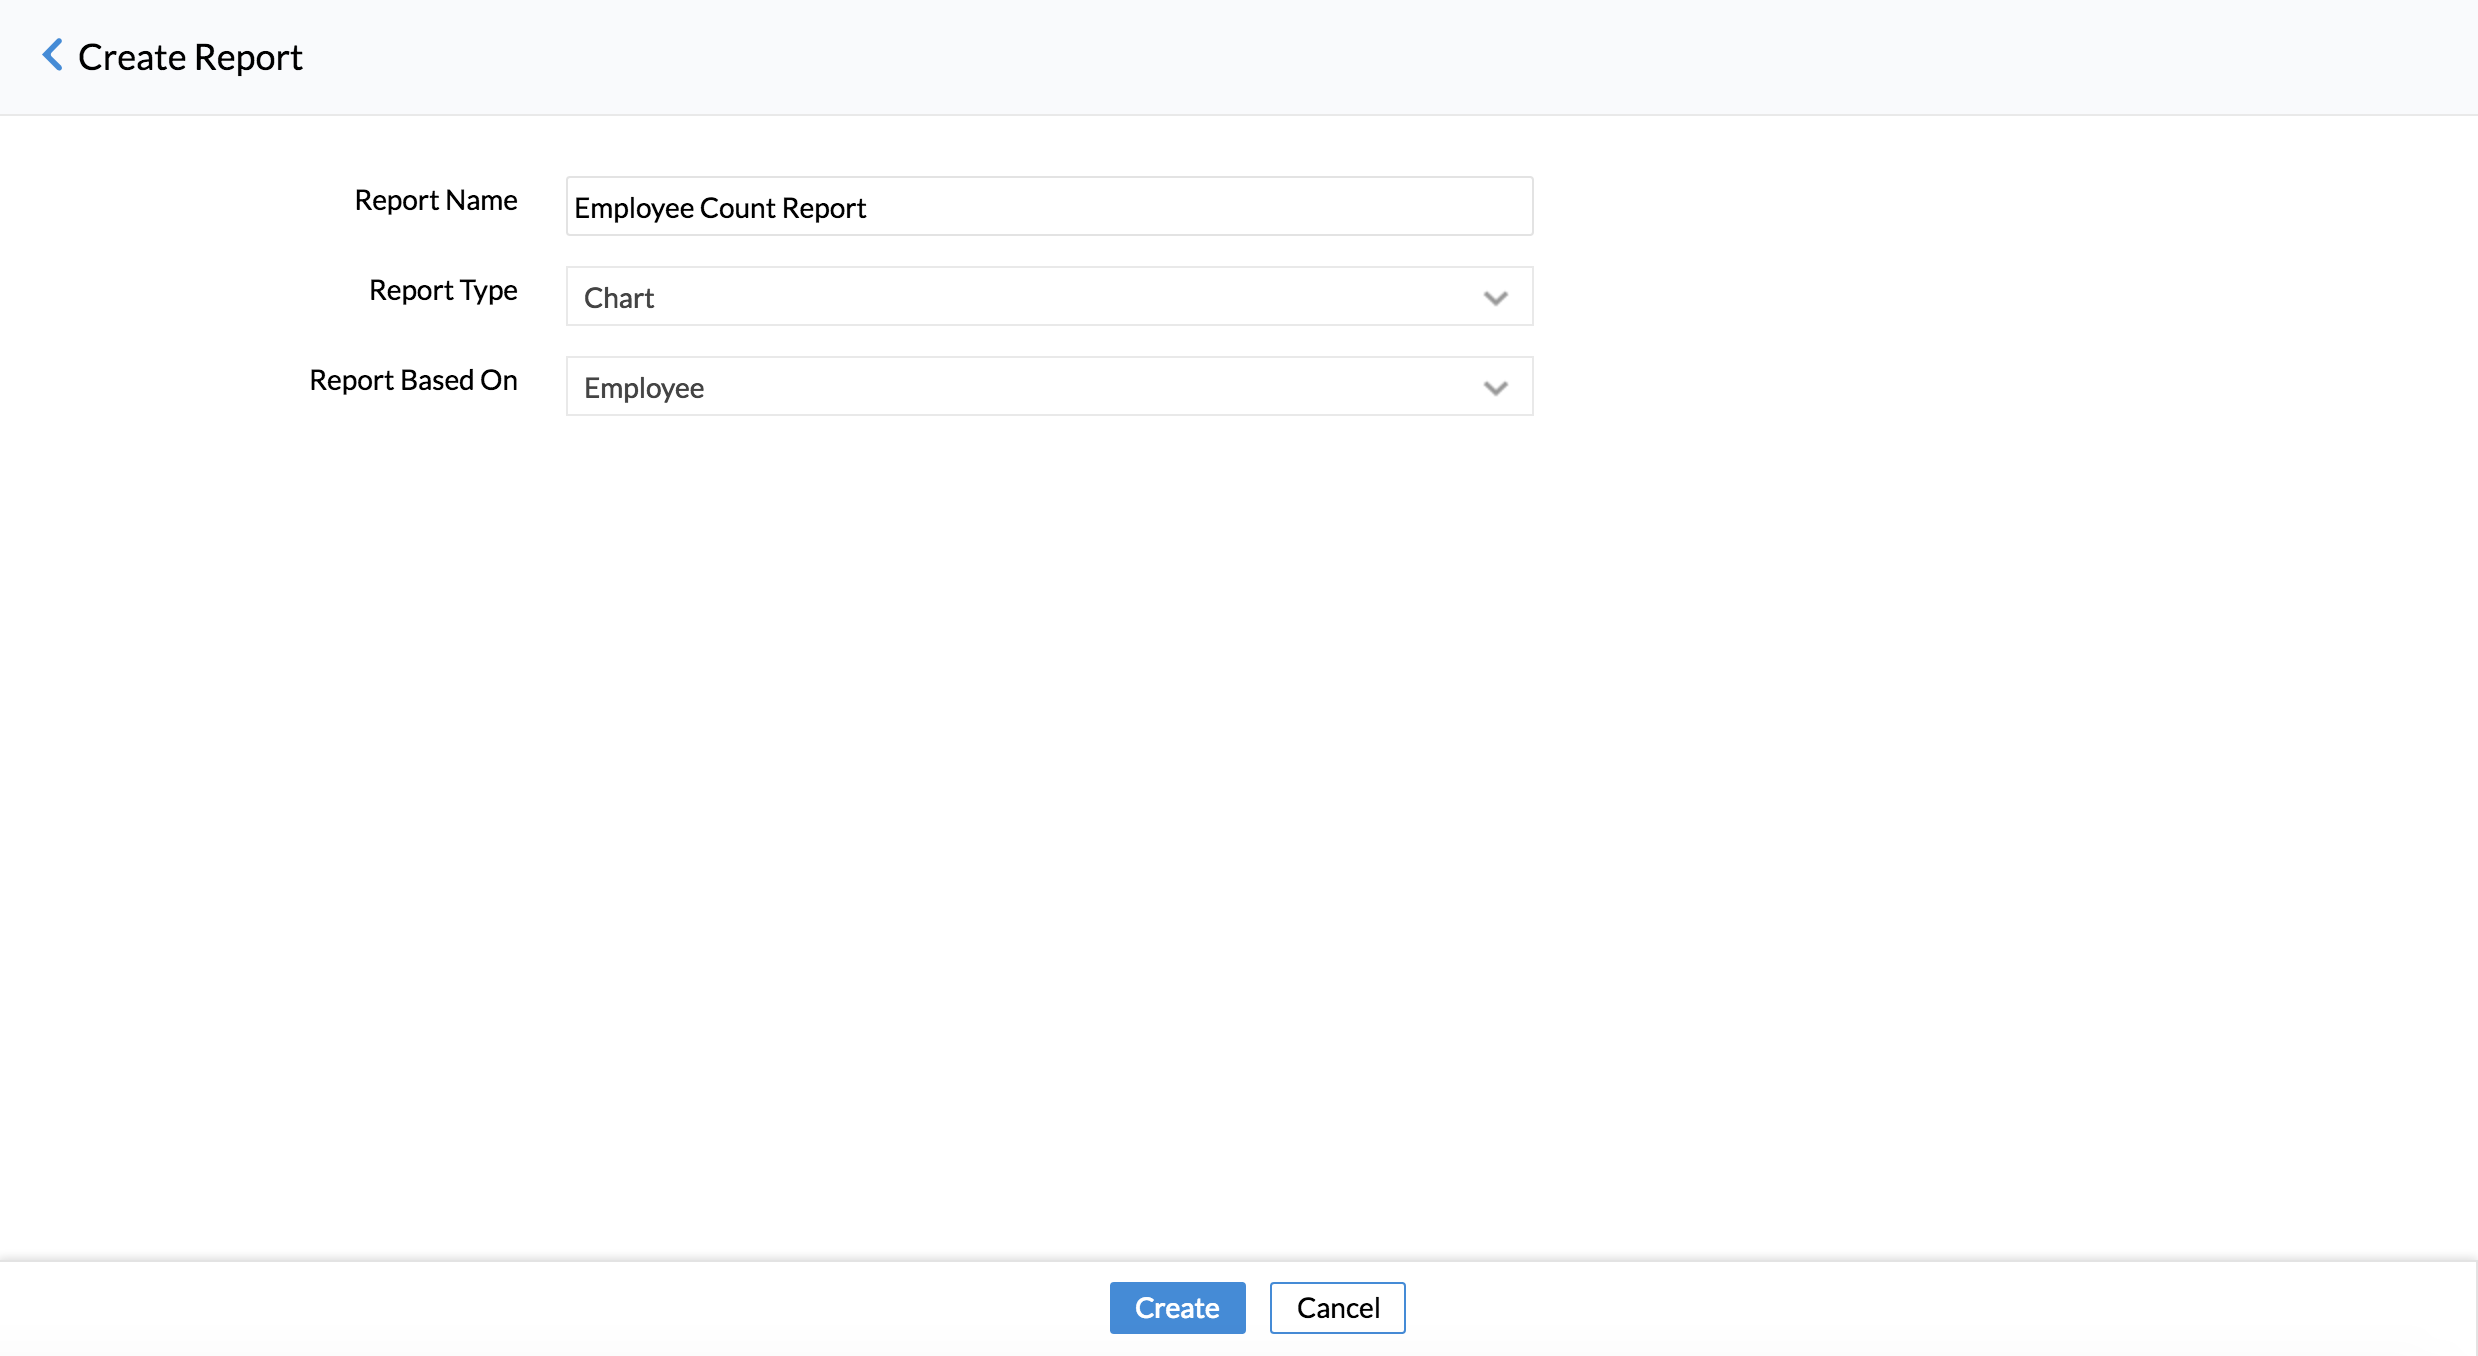Click the text Employee Count Report
Image resolution: width=2478 pixels, height=1356 pixels.
point(719,208)
